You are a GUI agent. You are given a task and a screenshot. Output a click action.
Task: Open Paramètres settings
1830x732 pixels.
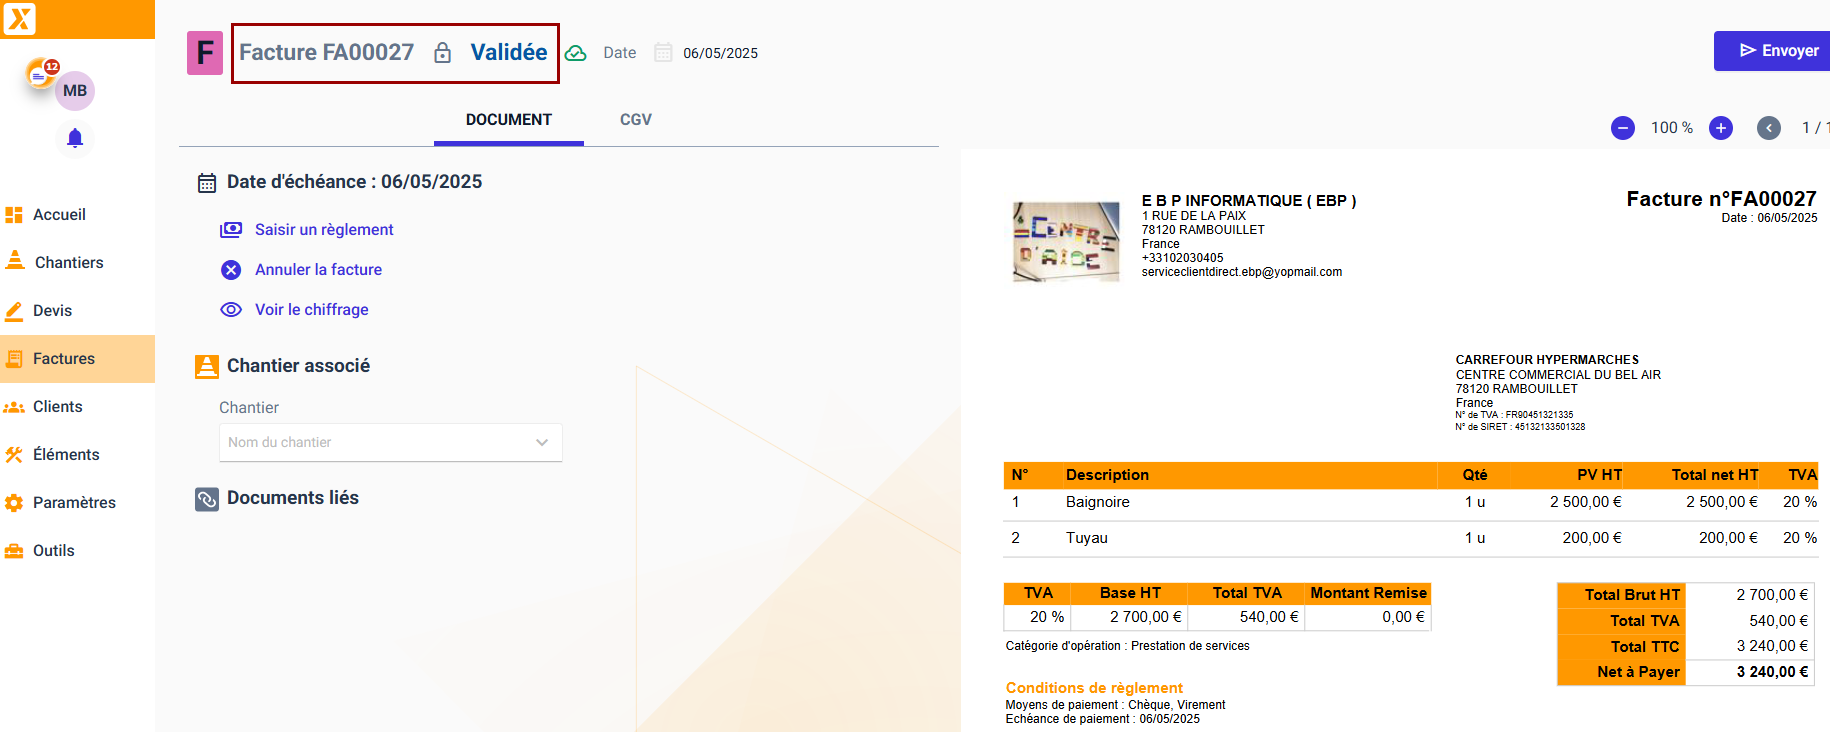pyautogui.click(x=74, y=503)
